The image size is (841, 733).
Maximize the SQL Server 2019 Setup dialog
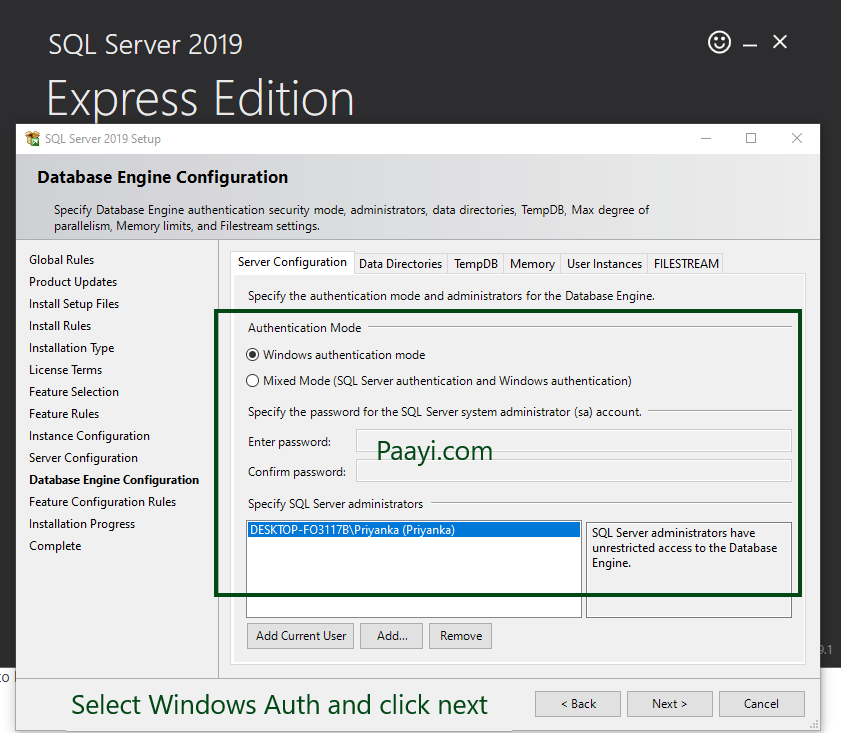(x=751, y=139)
